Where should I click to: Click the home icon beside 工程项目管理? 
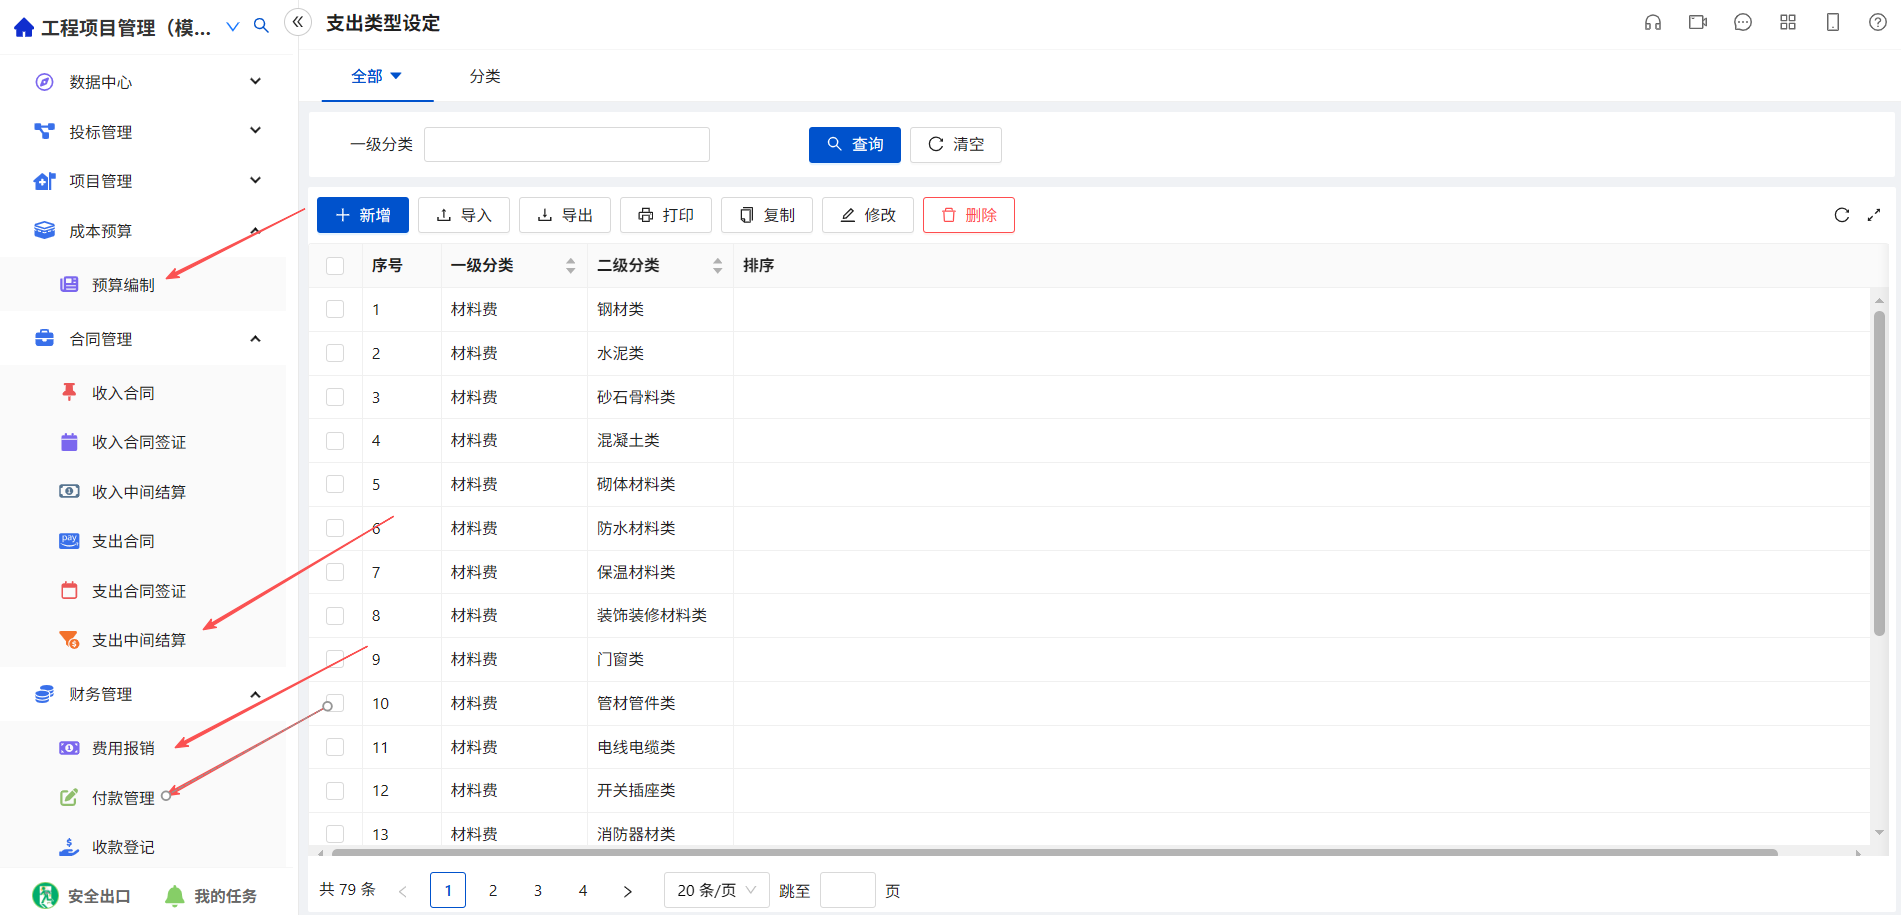pyautogui.click(x=24, y=27)
